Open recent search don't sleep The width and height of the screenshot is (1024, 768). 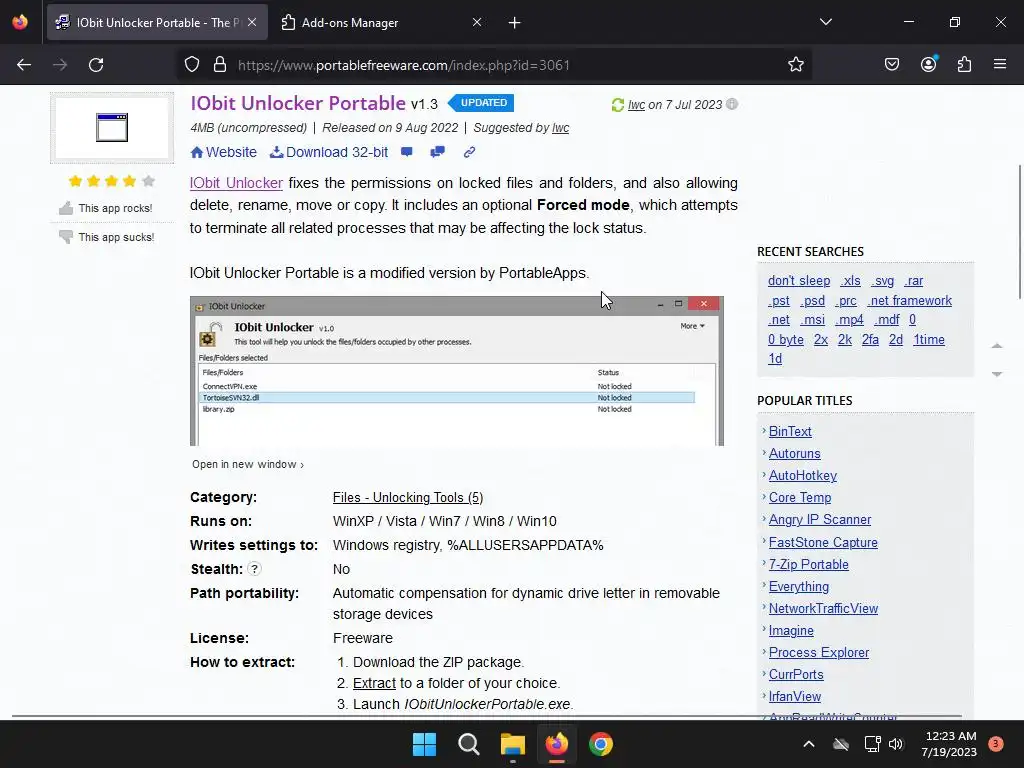click(799, 281)
